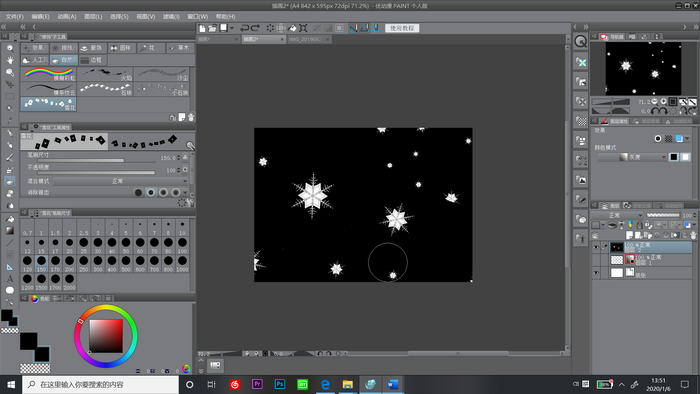Viewport: 700px width, 394px height.
Task: Select the weak anti-aliasing option
Action: [x=151, y=192]
